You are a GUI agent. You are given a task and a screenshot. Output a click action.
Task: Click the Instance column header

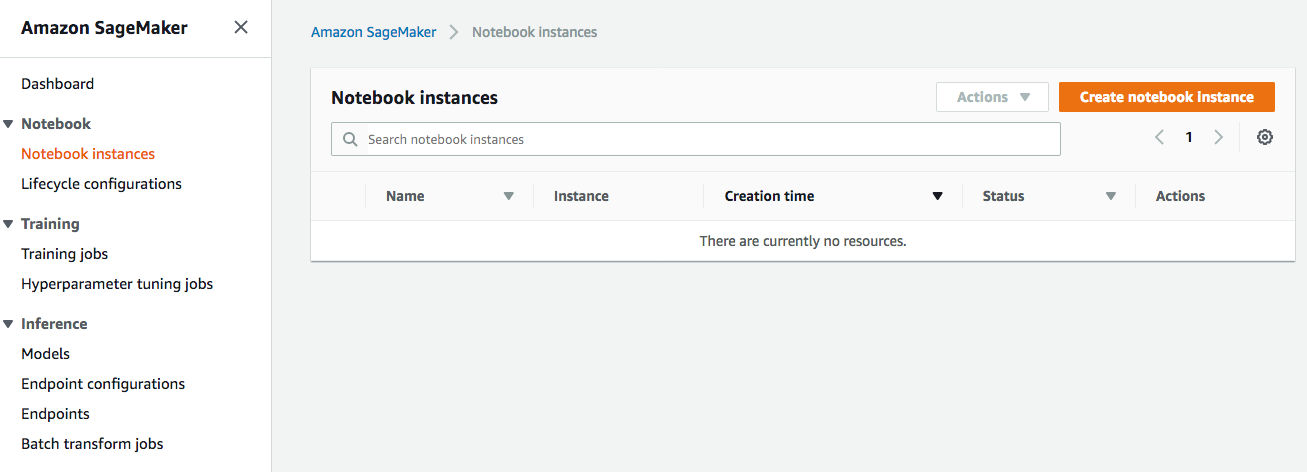(581, 196)
